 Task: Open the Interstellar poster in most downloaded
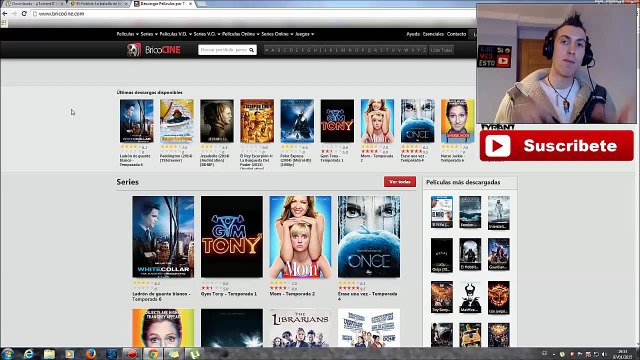pyautogui.click(x=498, y=212)
